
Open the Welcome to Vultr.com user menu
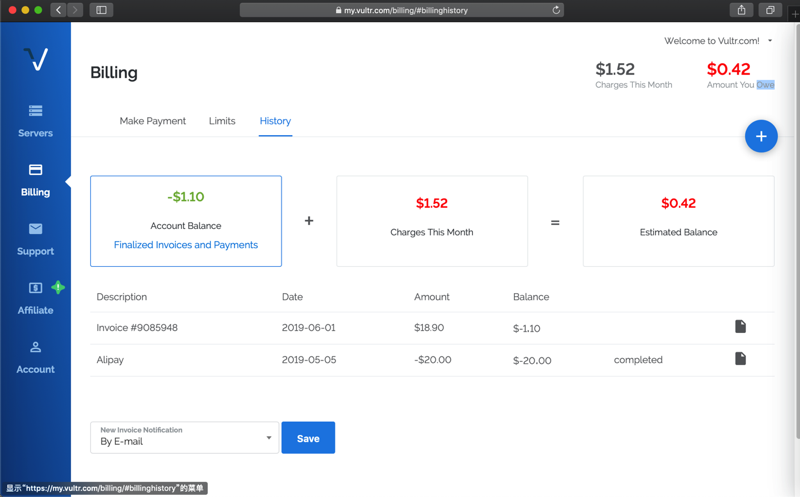(718, 41)
